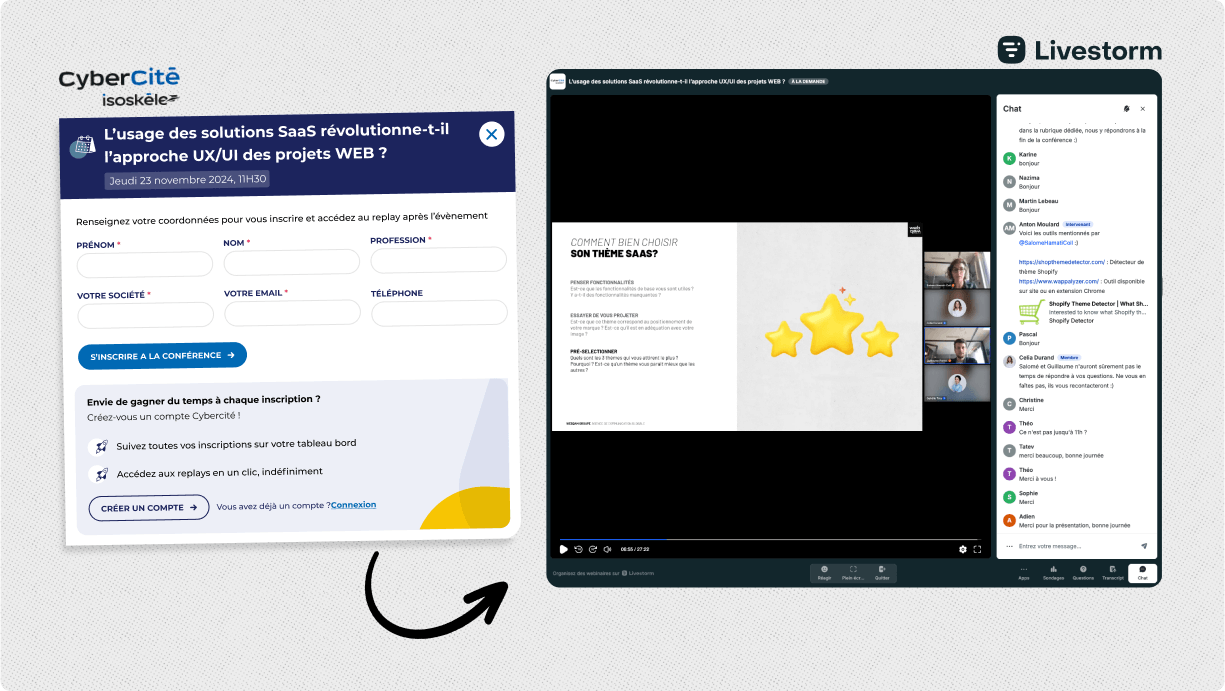Play the webinar replay video
Screen dimensions: 1225x691
click(x=563, y=549)
